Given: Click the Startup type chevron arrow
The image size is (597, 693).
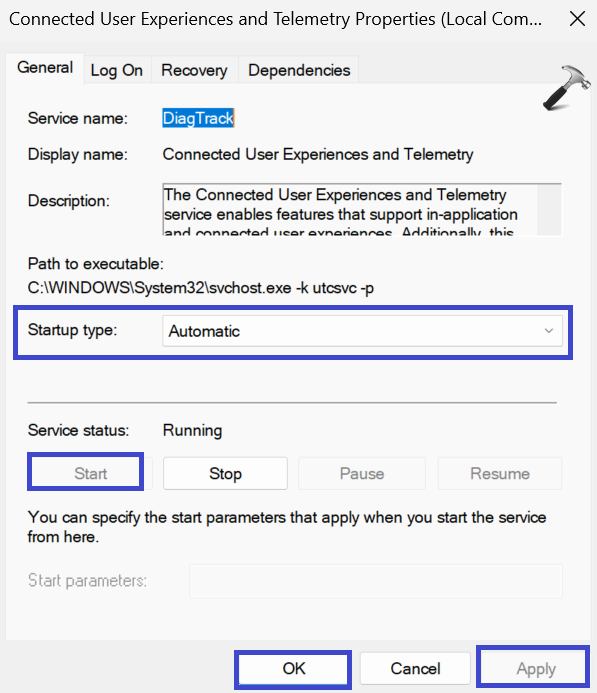Looking at the screenshot, I should click(x=549, y=331).
